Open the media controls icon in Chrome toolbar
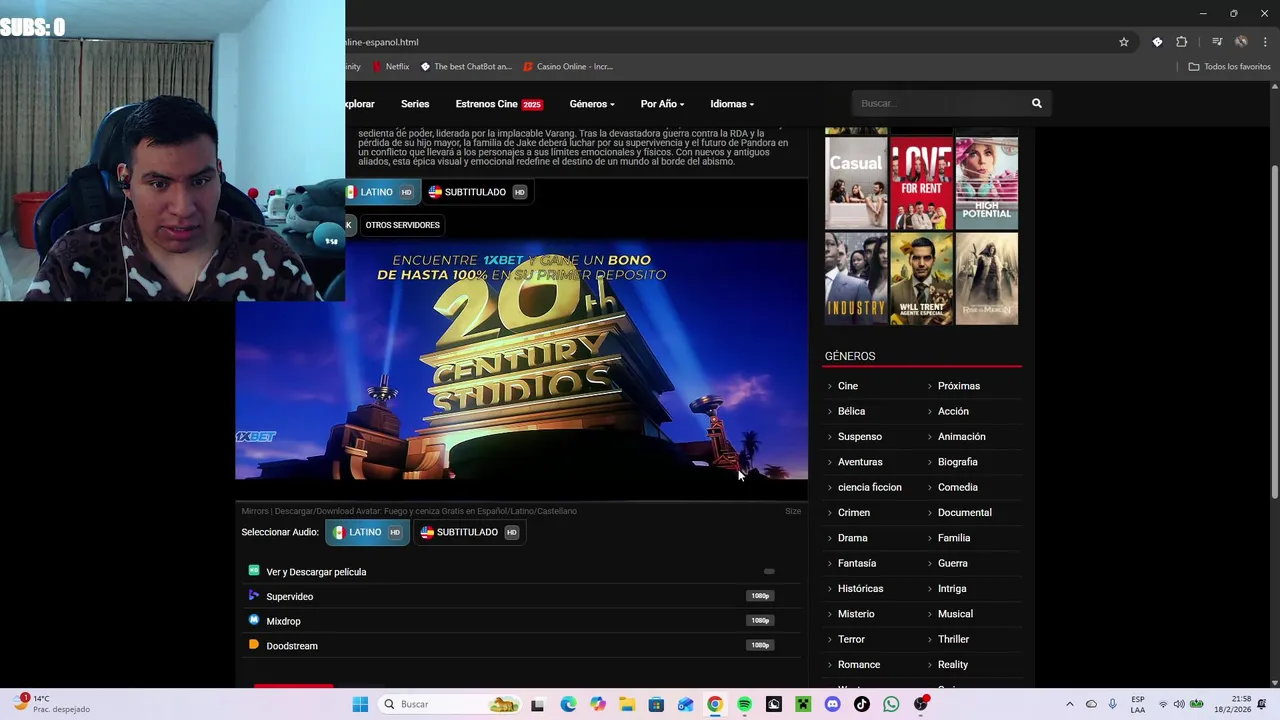Viewport: 1280px width, 720px height. tap(1217, 42)
